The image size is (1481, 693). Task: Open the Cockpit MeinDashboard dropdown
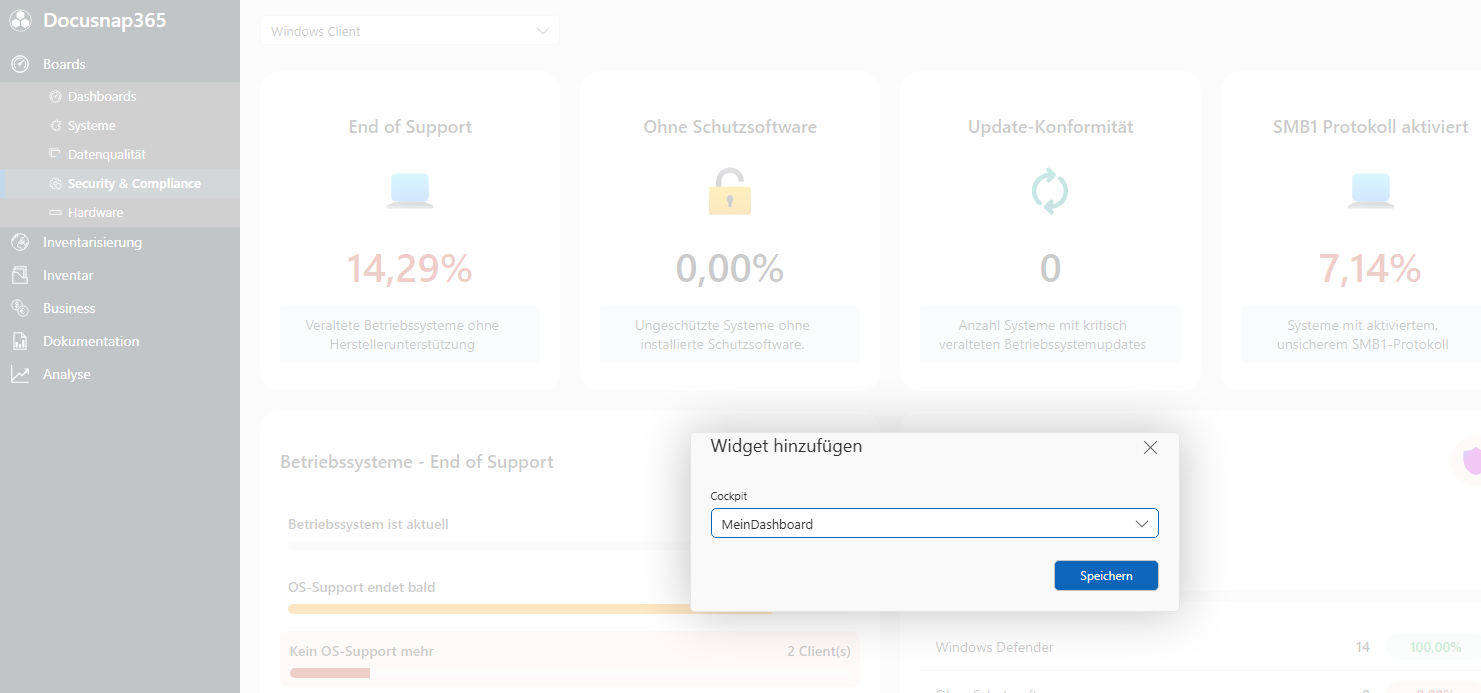(934, 524)
